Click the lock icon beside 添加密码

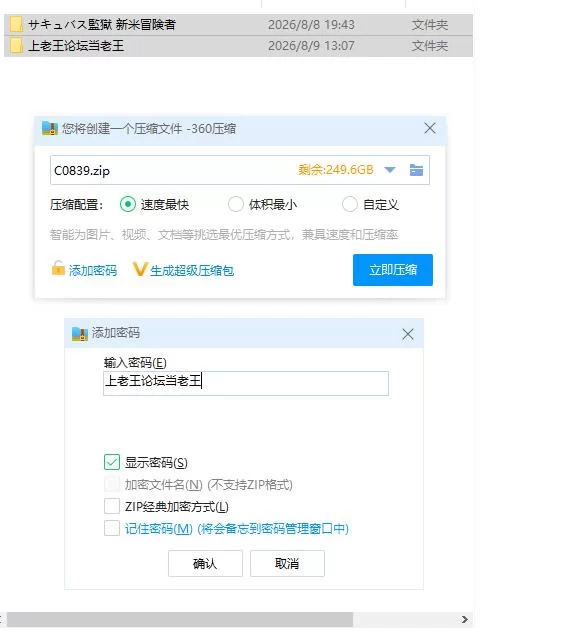[x=58, y=268]
